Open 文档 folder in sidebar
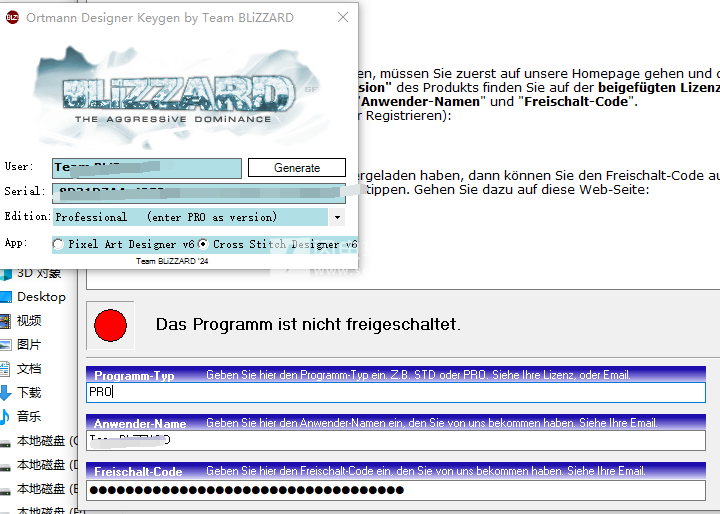 tap(29, 368)
